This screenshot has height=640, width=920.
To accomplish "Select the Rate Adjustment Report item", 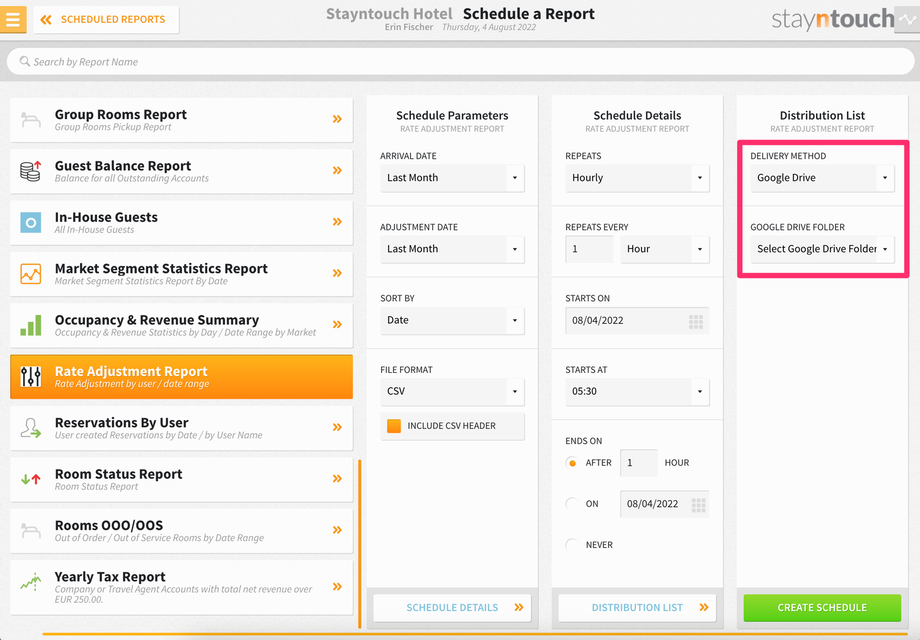I will coord(181,377).
